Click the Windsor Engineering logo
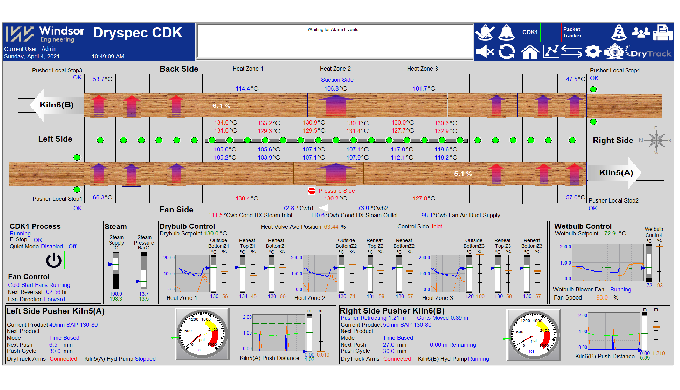680x390 pixels. (x=45, y=34)
